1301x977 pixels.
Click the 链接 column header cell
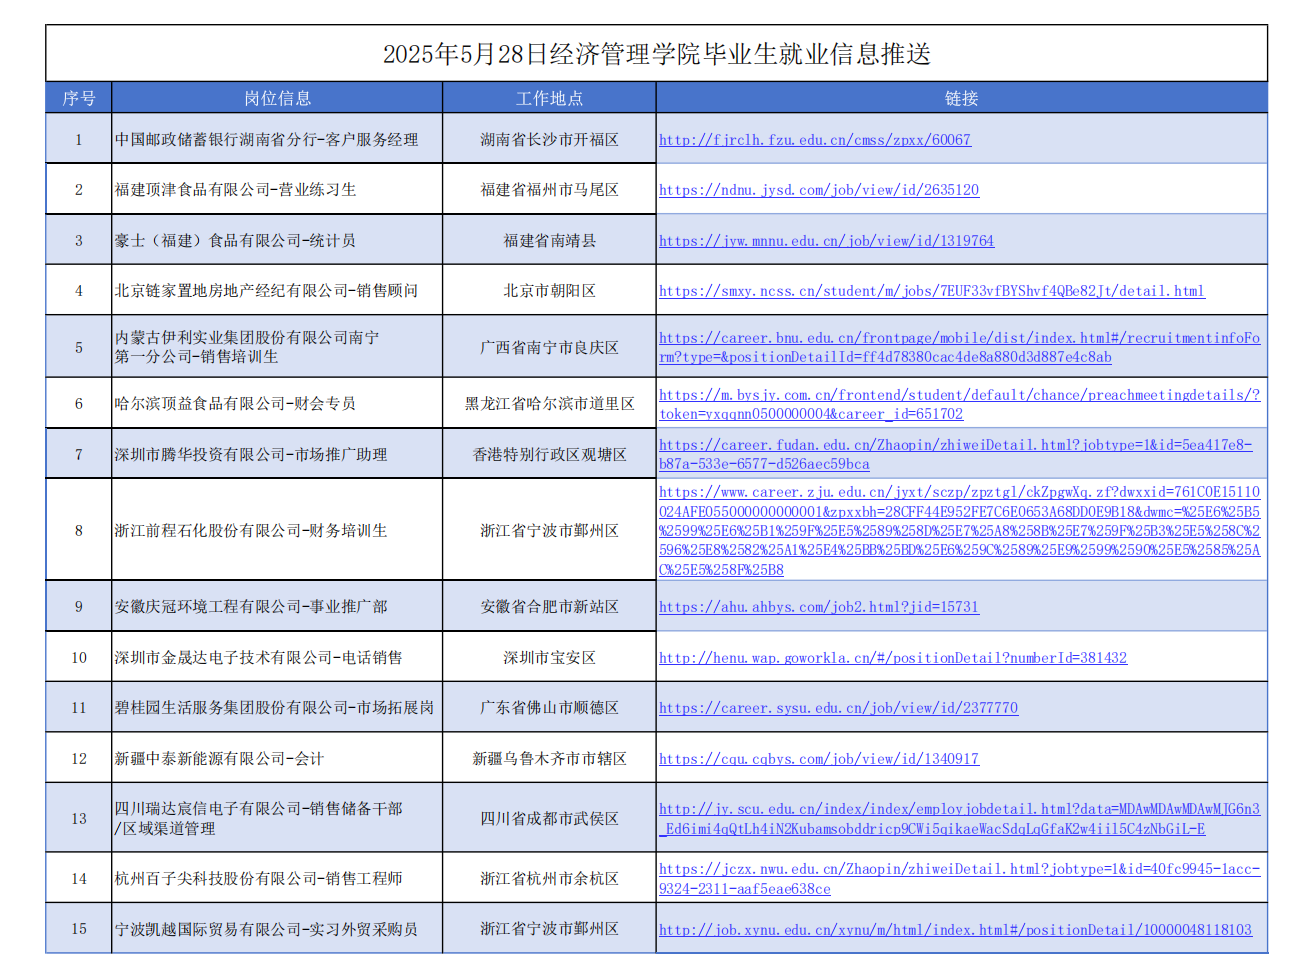click(961, 98)
